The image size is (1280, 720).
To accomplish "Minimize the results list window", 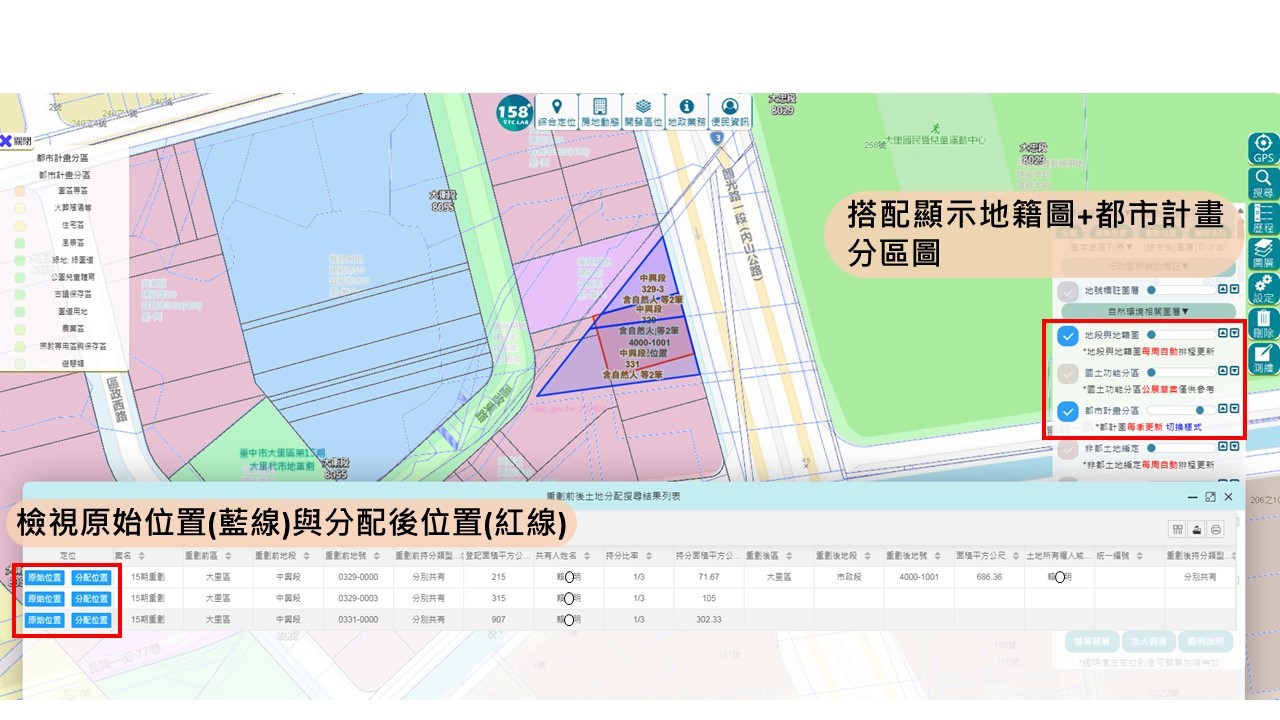I will coord(1193,497).
